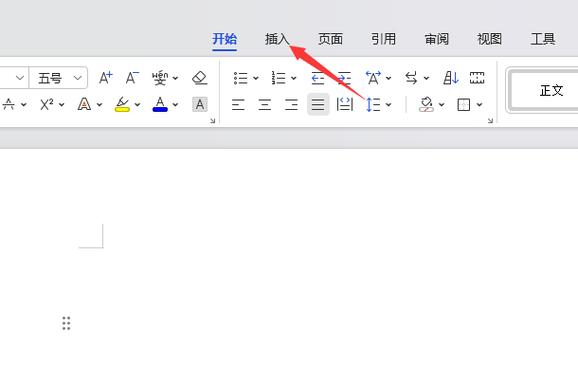This screenshot has height=382, width=578.
Task: Toggle justified alignment button
Action: pyautogui.click(x=318, y=105)
